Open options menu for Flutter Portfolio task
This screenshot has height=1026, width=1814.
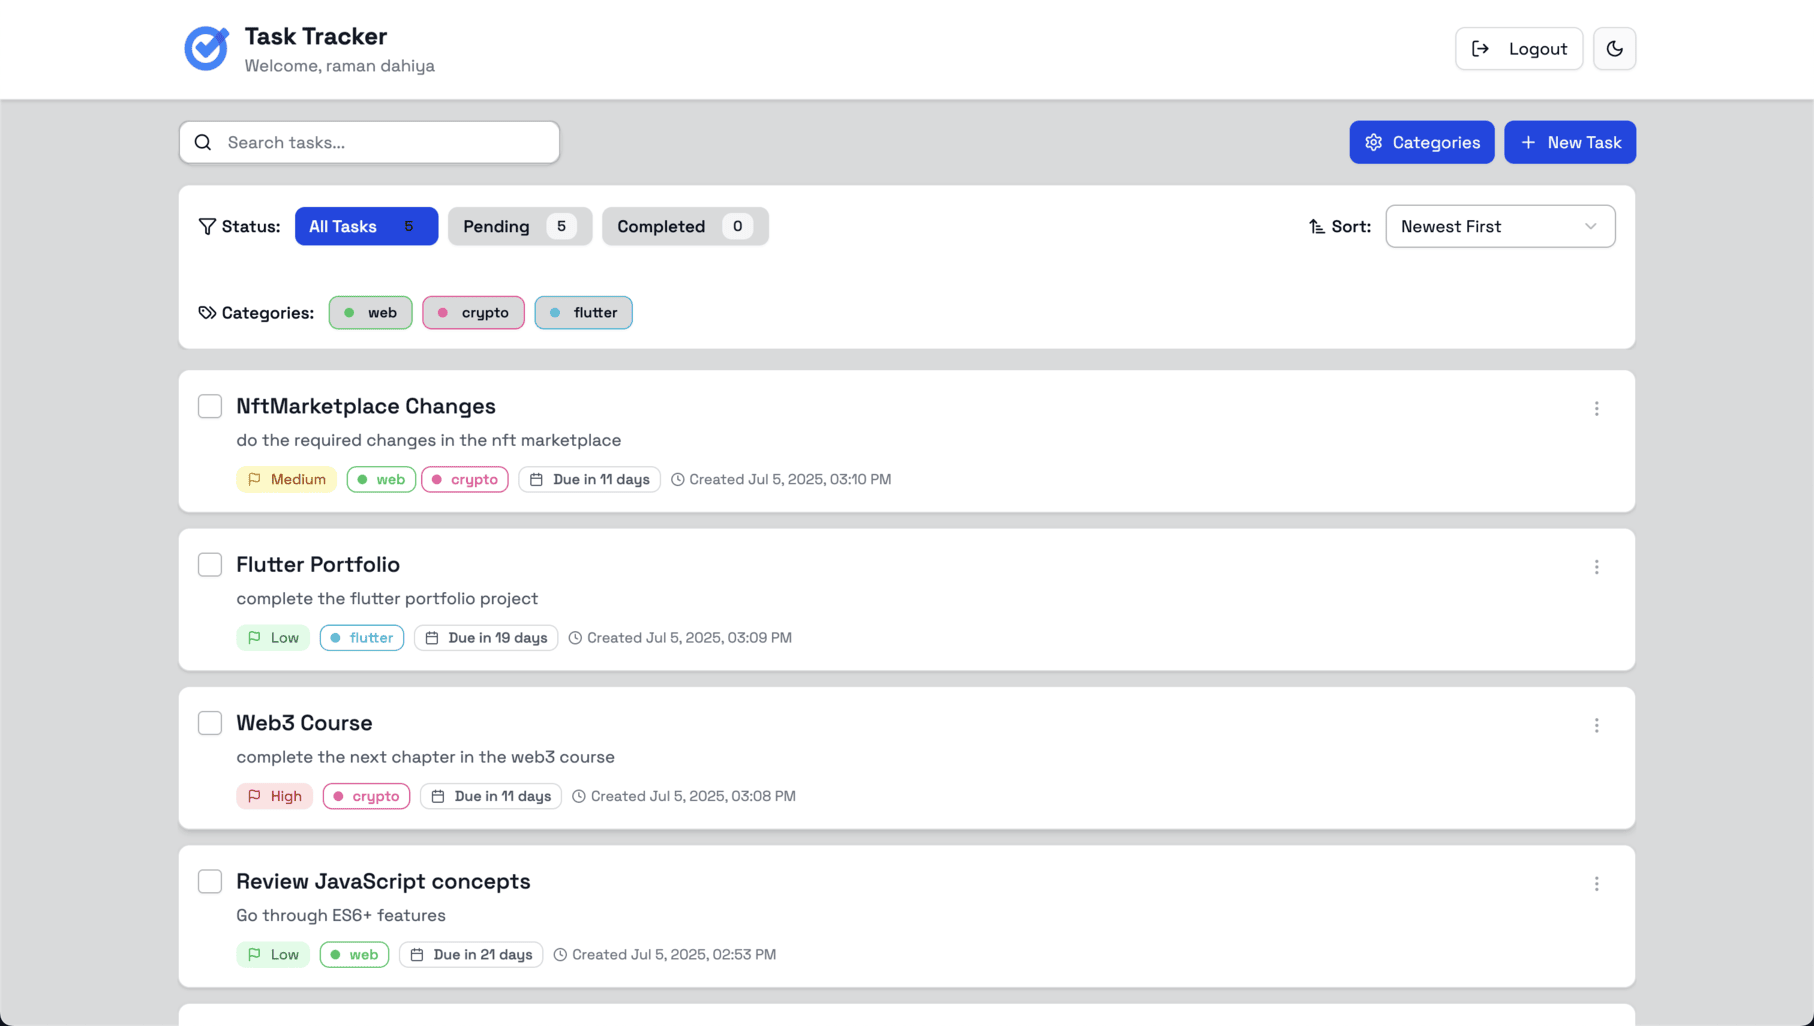[x=1596, y=567]
